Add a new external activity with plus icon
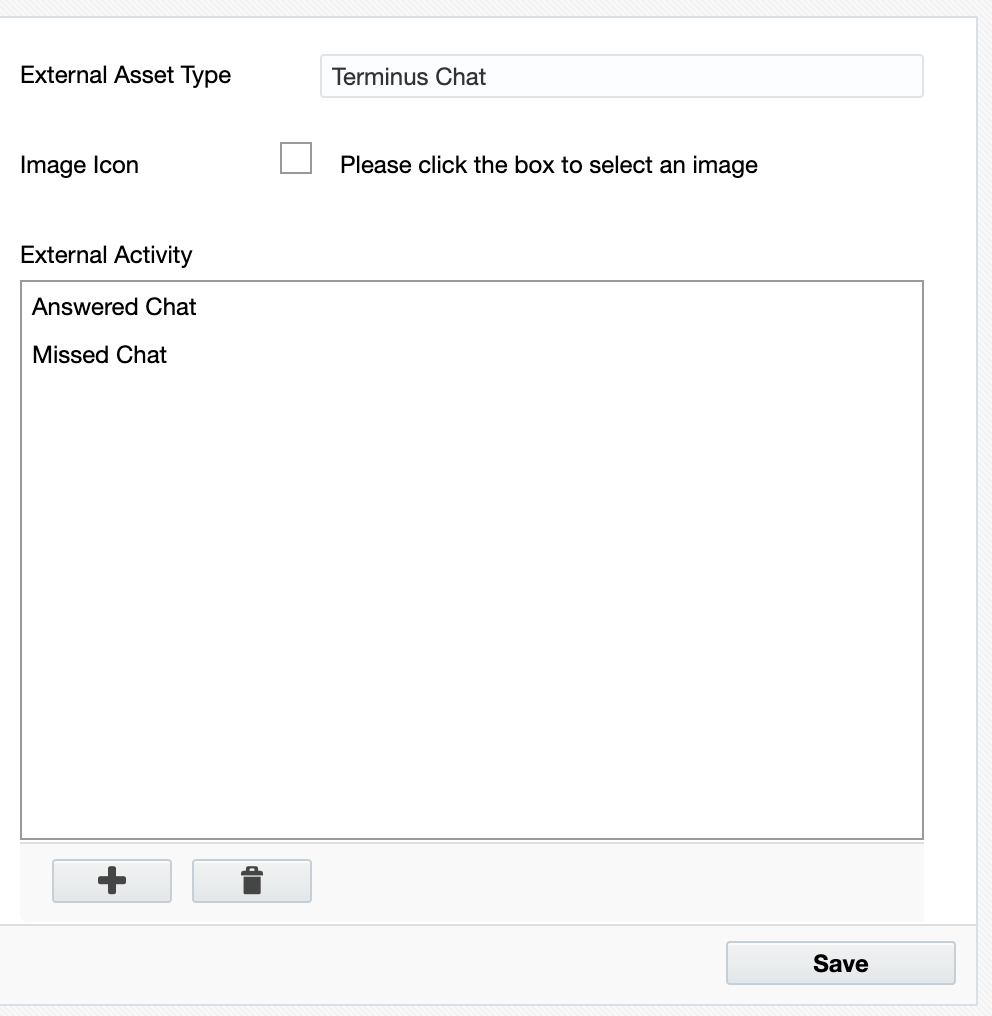The image size is (992, 1016). [111, 881]
